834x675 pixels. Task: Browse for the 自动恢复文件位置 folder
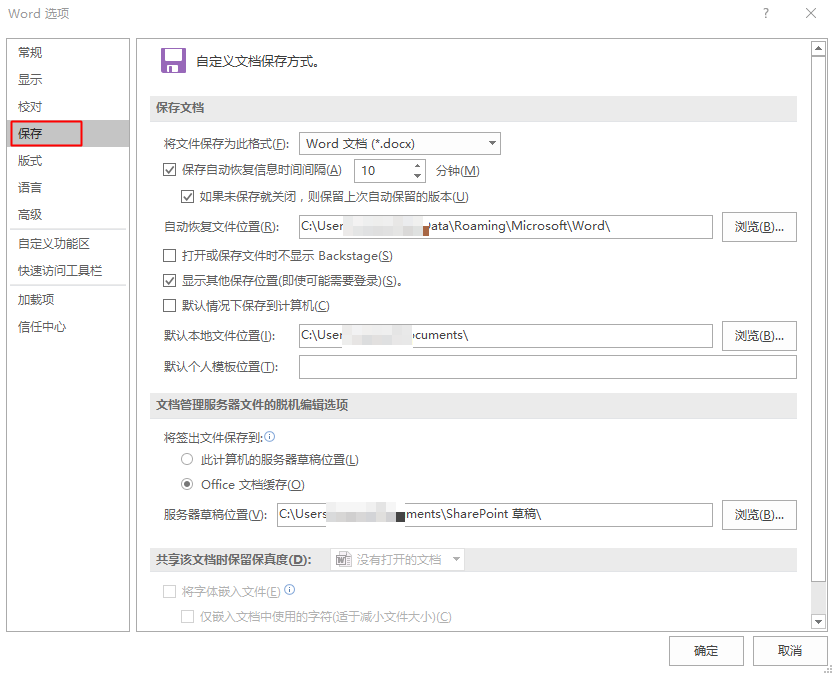click(x=759, y=227)
